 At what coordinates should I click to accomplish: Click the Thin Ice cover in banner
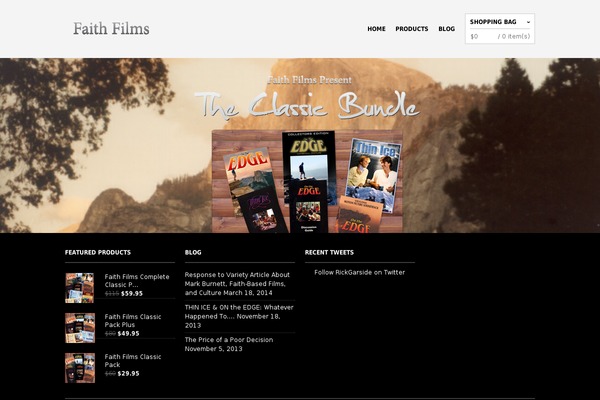click(373, 174)
